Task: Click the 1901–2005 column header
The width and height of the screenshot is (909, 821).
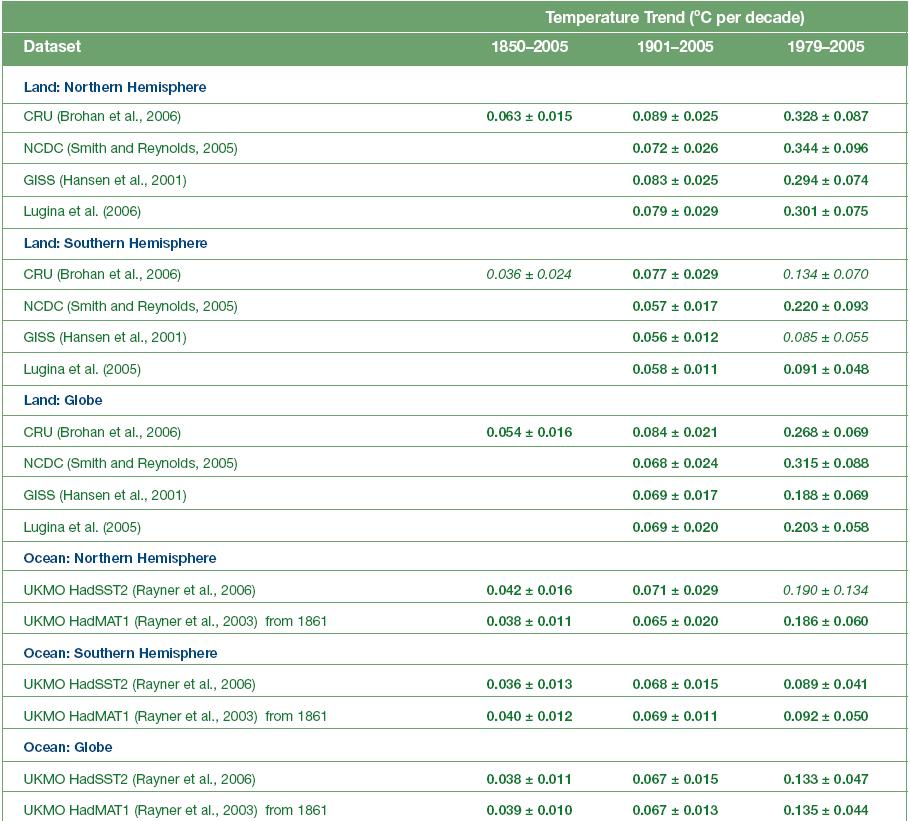Action: [675, 47]
